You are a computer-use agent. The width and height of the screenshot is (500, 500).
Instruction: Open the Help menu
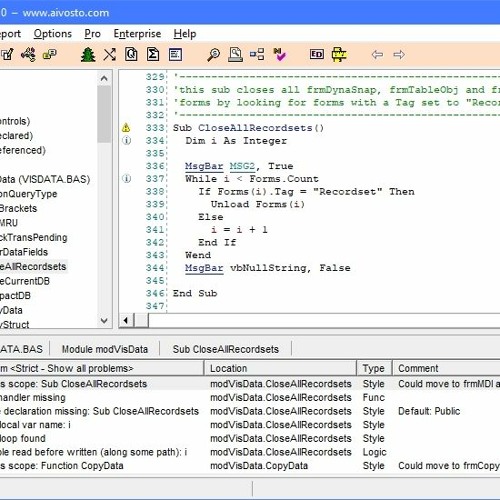[x=185, y=34]
